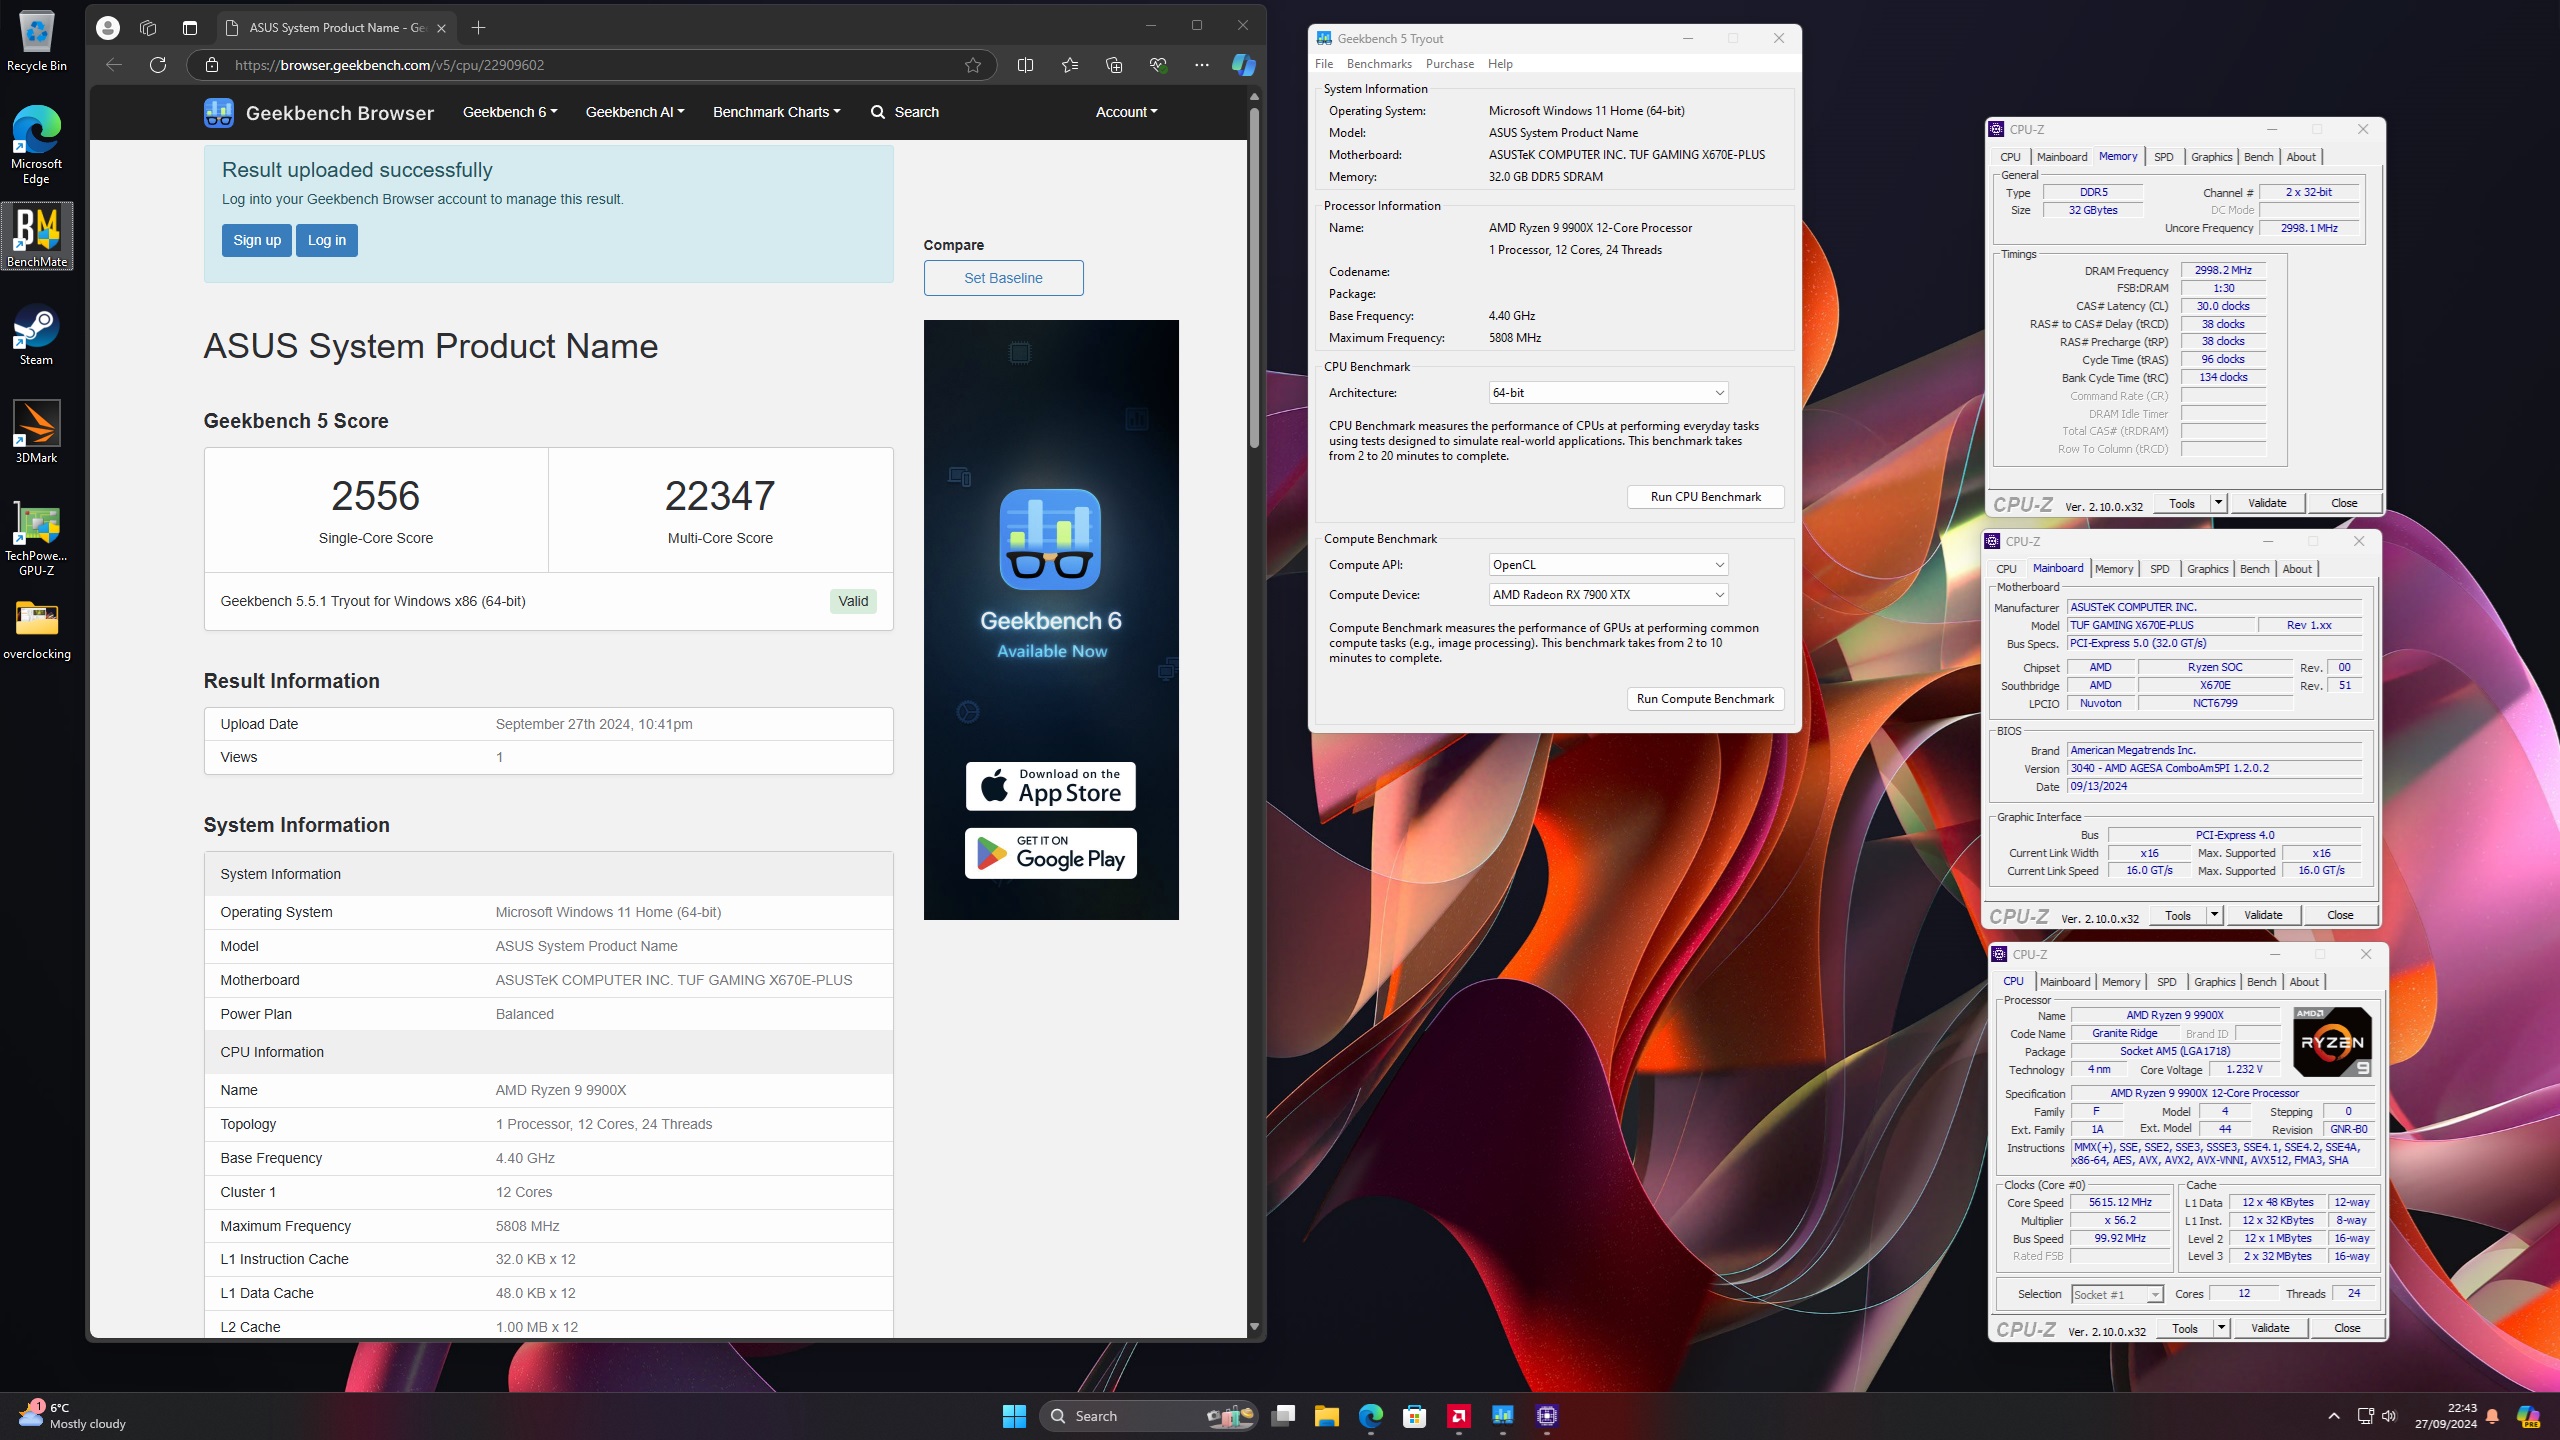The image size is (2560, 1440).
Task: Open the Windows Start menu
Action: tap(1014, 1416)
